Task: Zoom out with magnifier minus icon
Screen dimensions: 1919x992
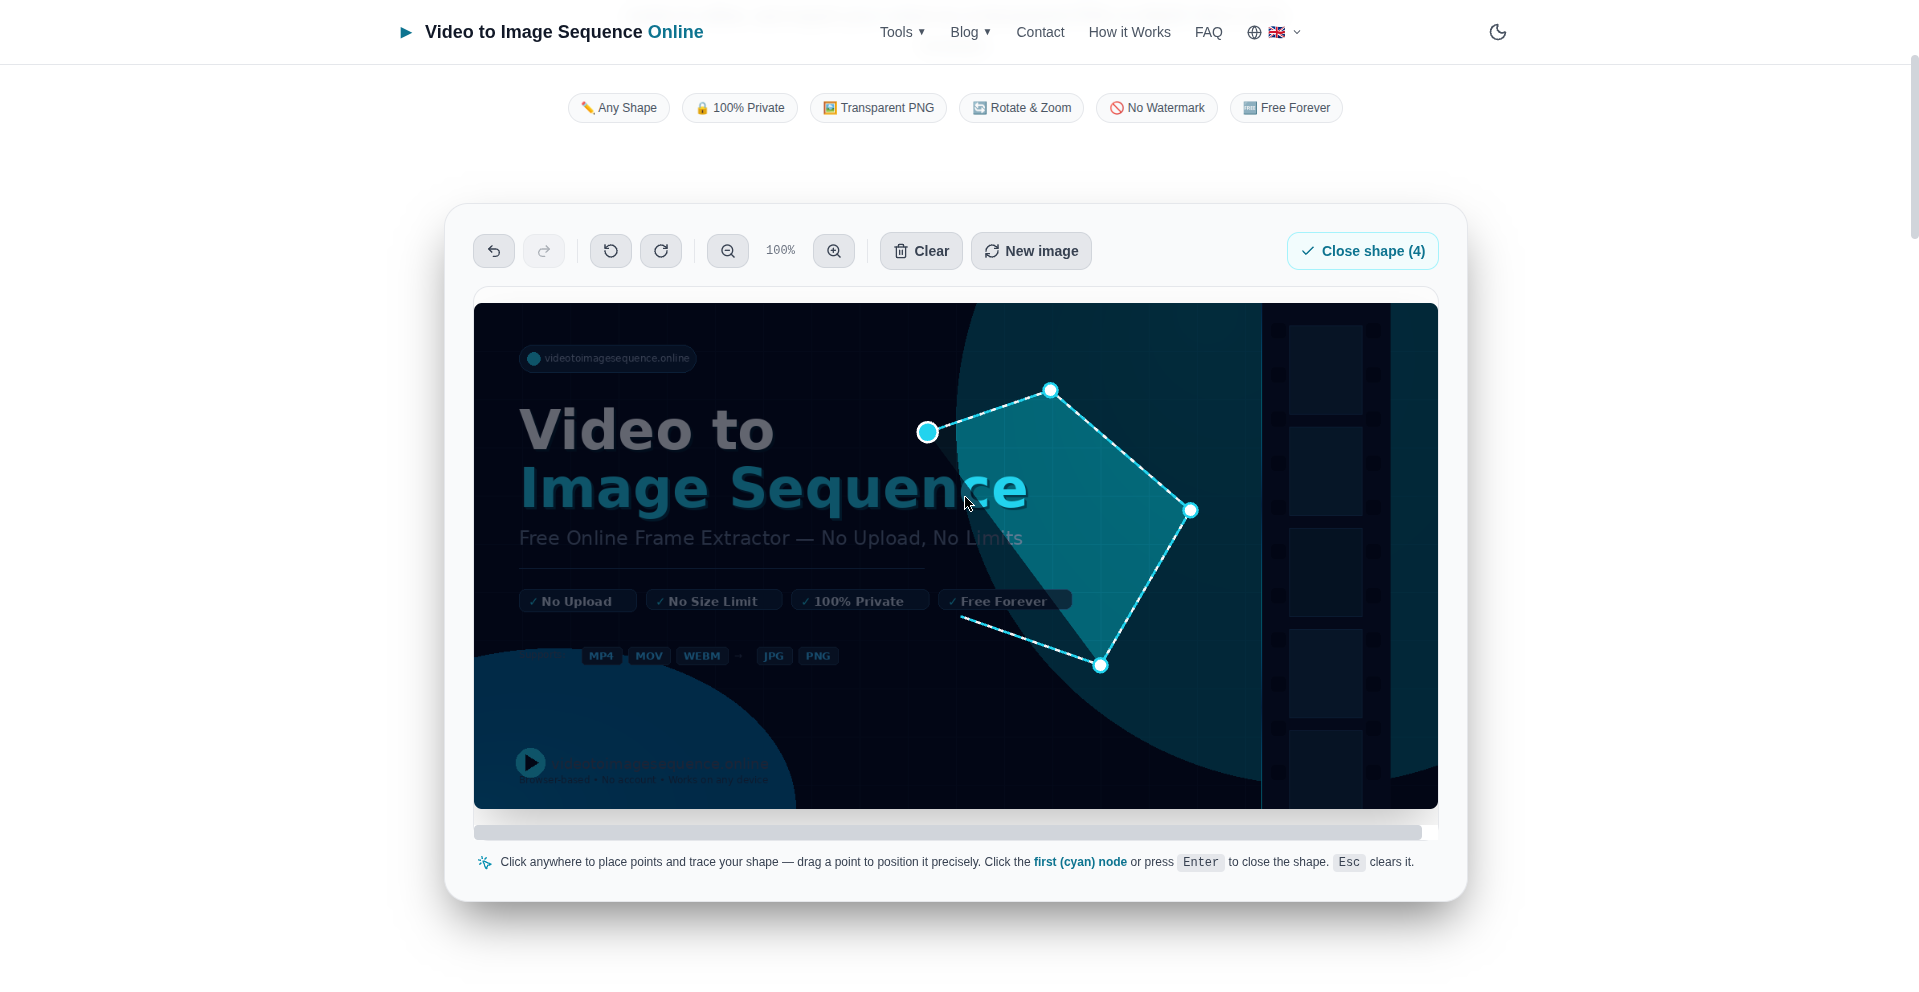Action: [x=728, y=251]
